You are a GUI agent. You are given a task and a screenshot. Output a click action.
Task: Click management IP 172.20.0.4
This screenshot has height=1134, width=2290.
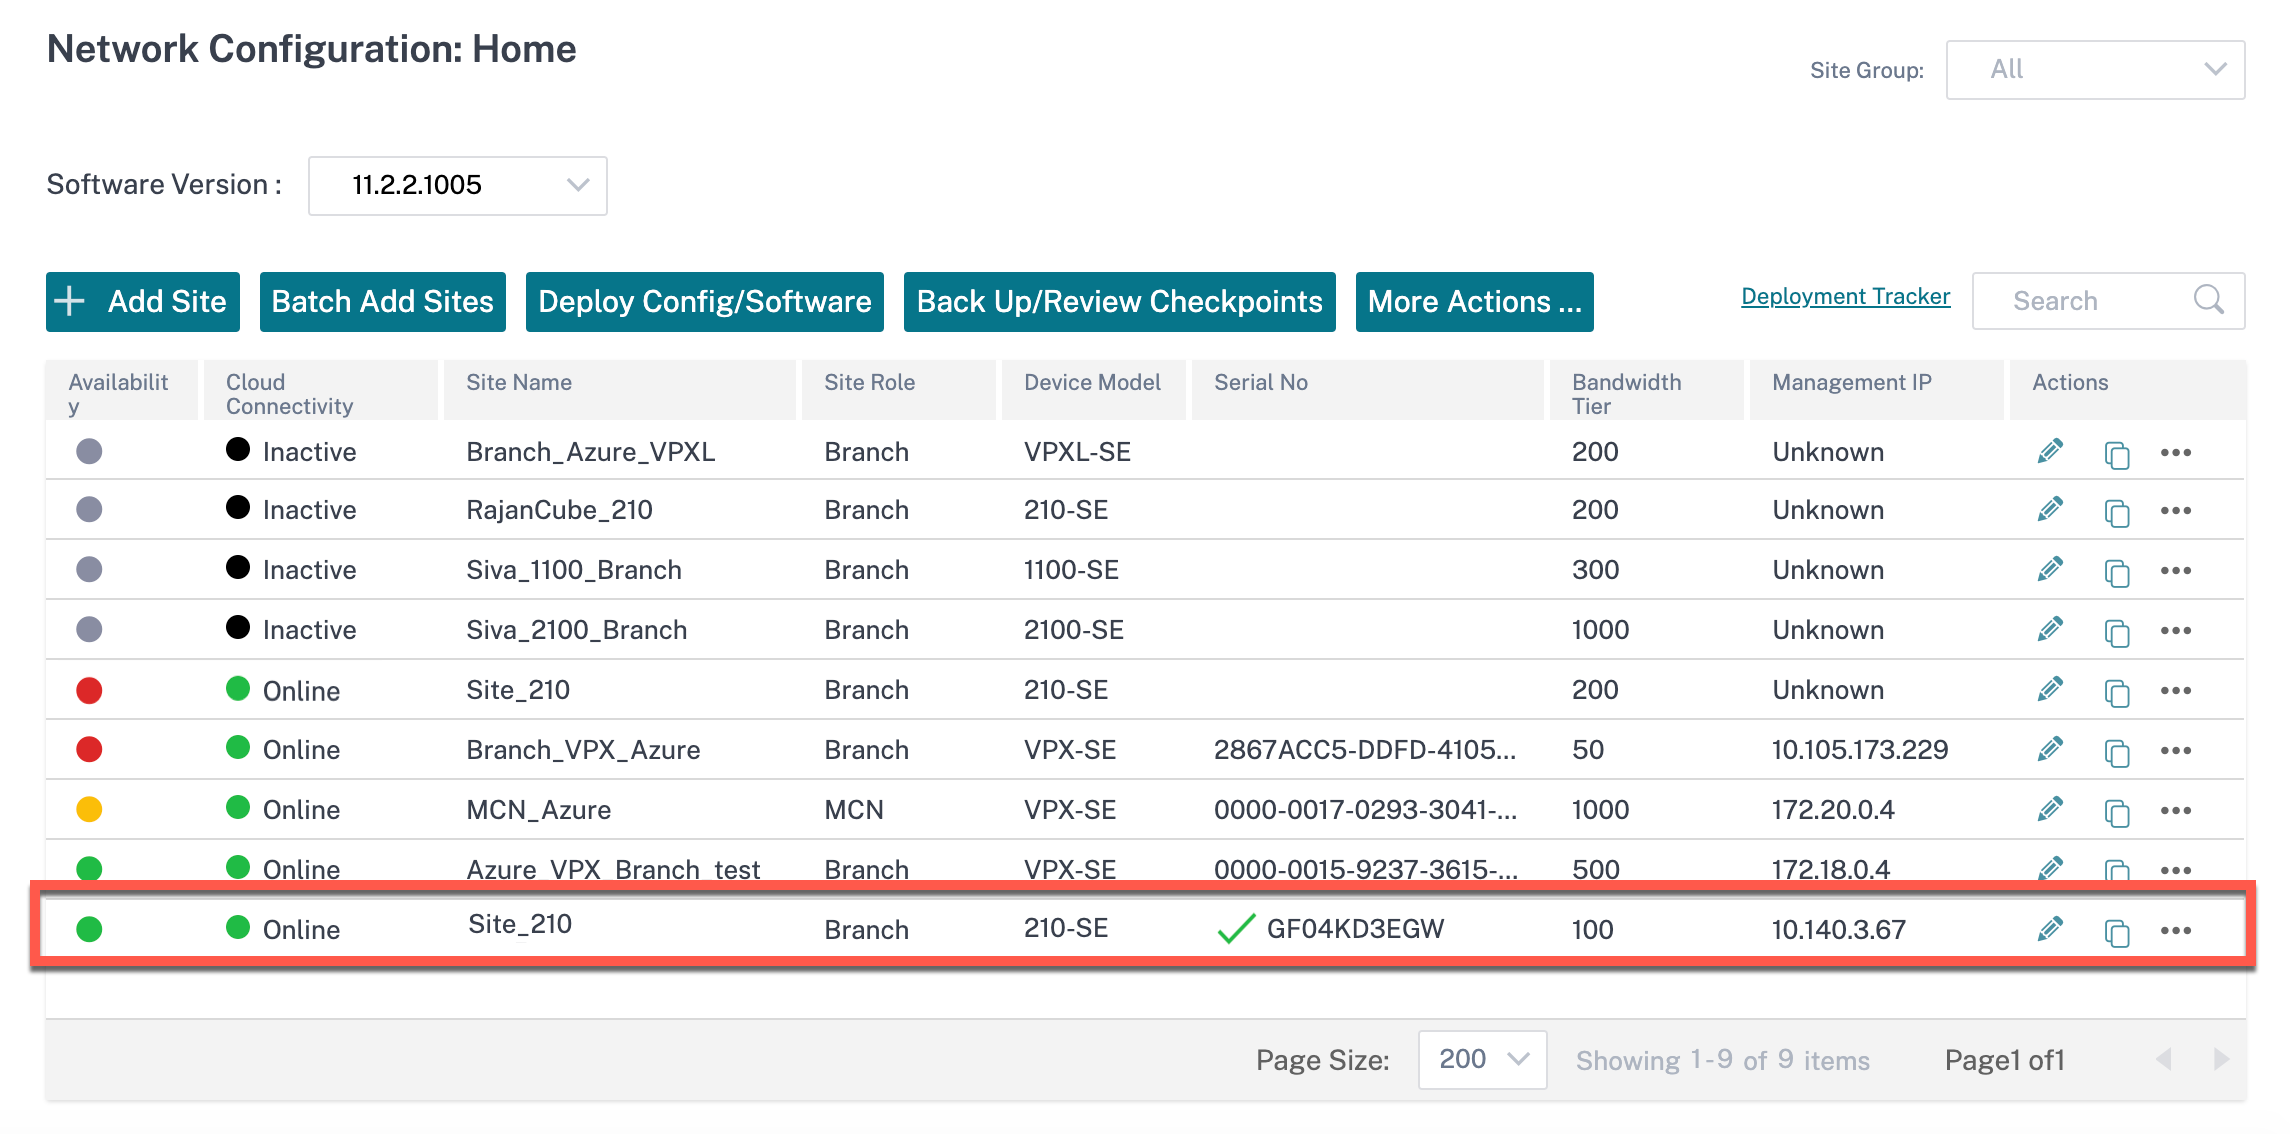(1833, 810)
